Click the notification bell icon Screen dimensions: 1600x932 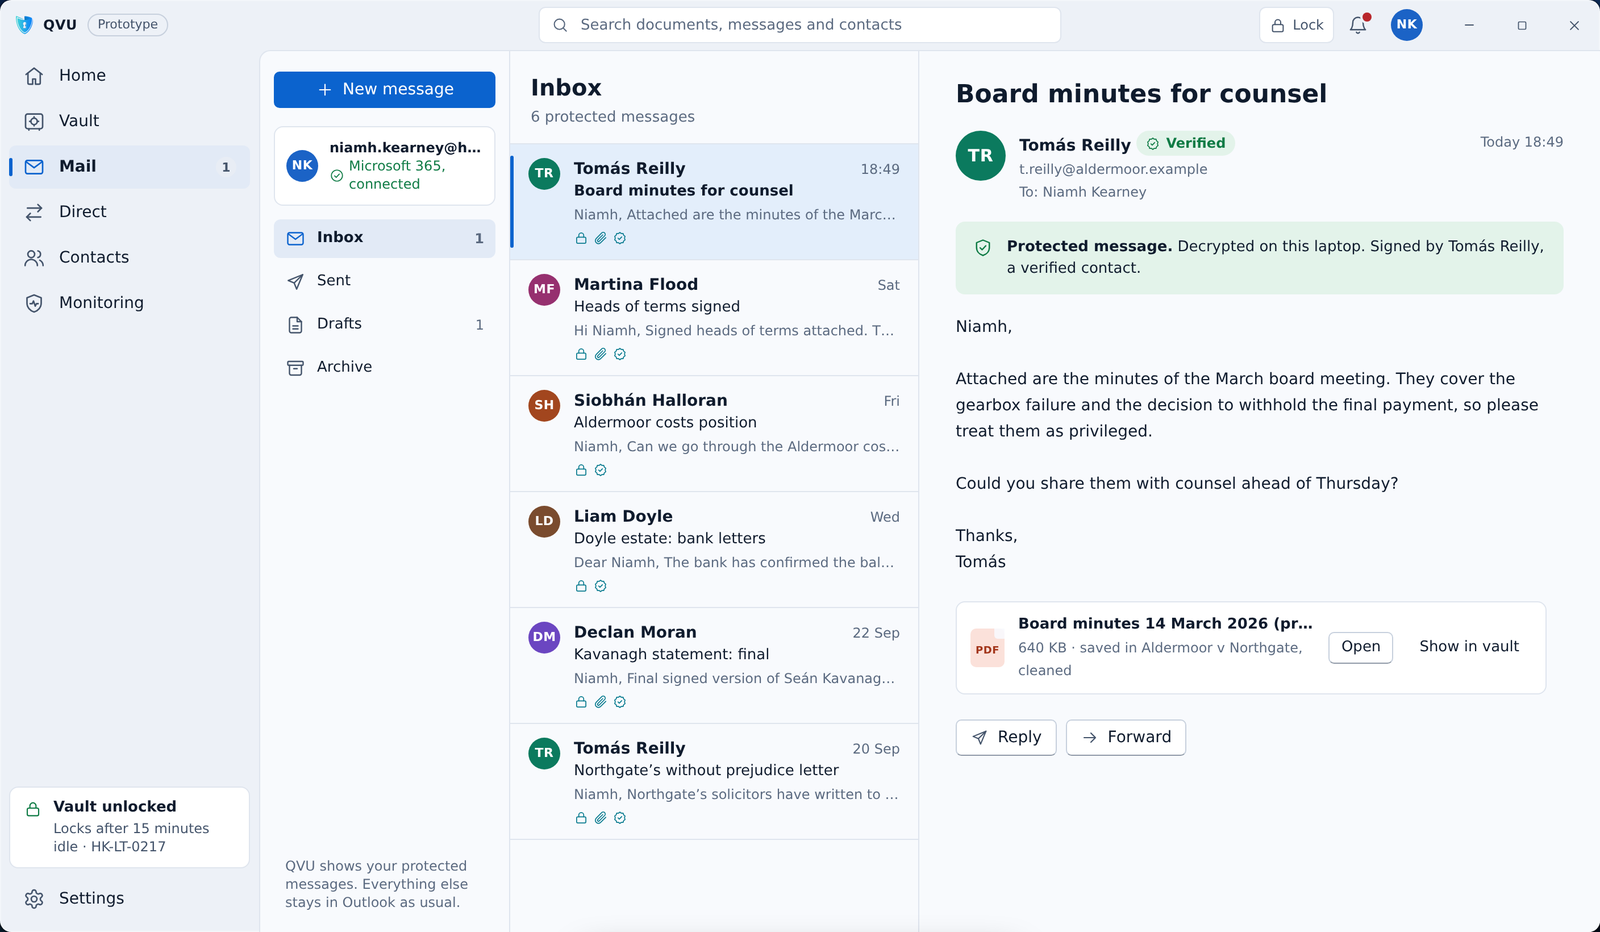coord(1358,25)
